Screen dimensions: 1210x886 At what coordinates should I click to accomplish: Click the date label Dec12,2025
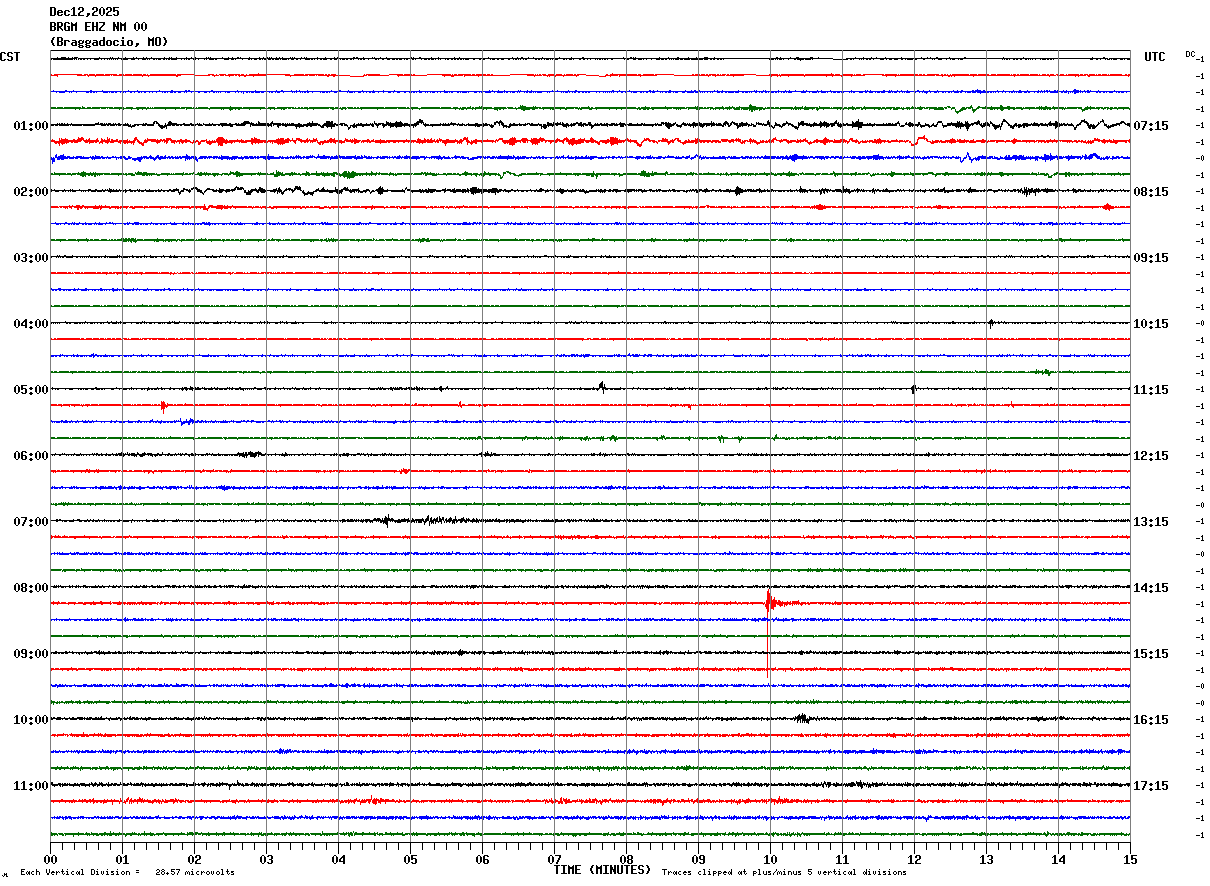pyautogui.click(x=84, y=12)
